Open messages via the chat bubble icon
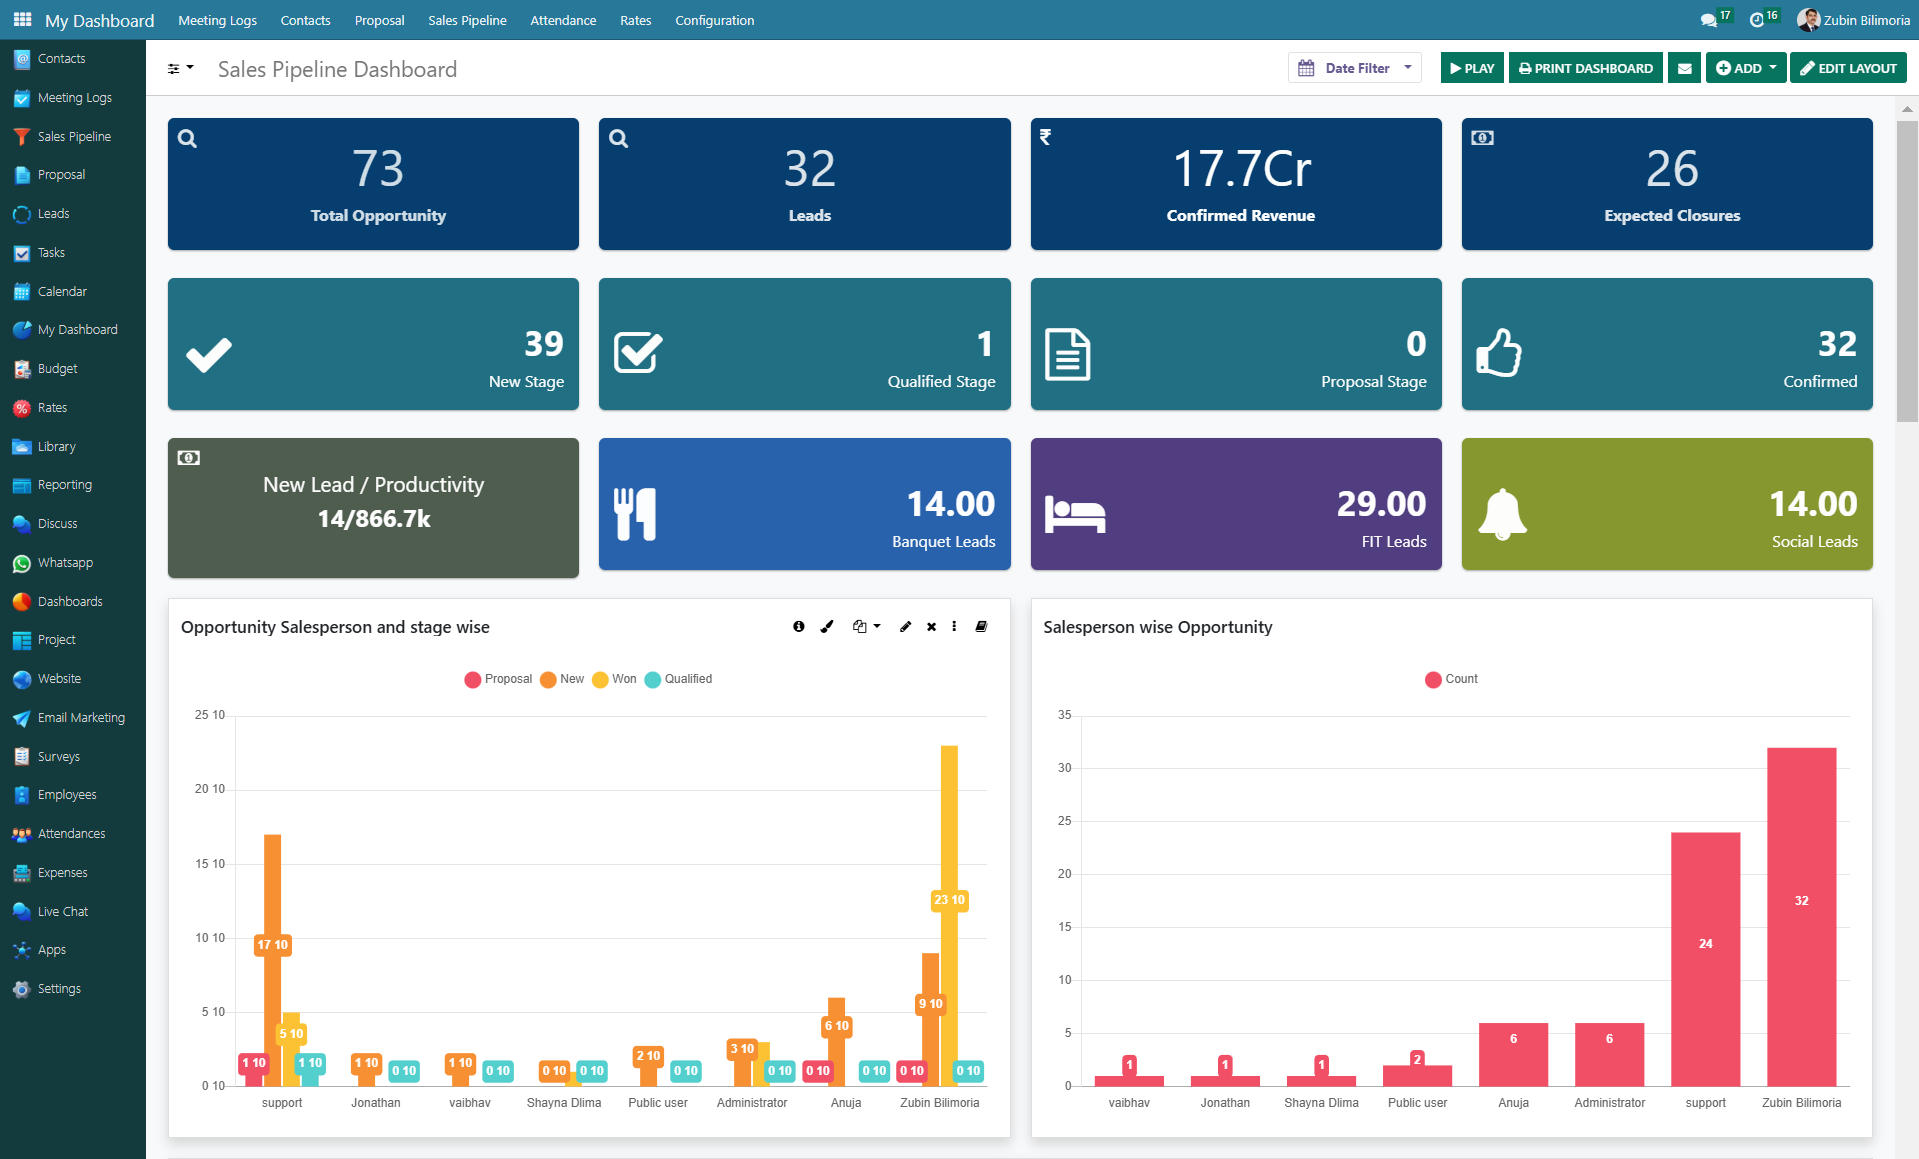 click(1711, 19)
